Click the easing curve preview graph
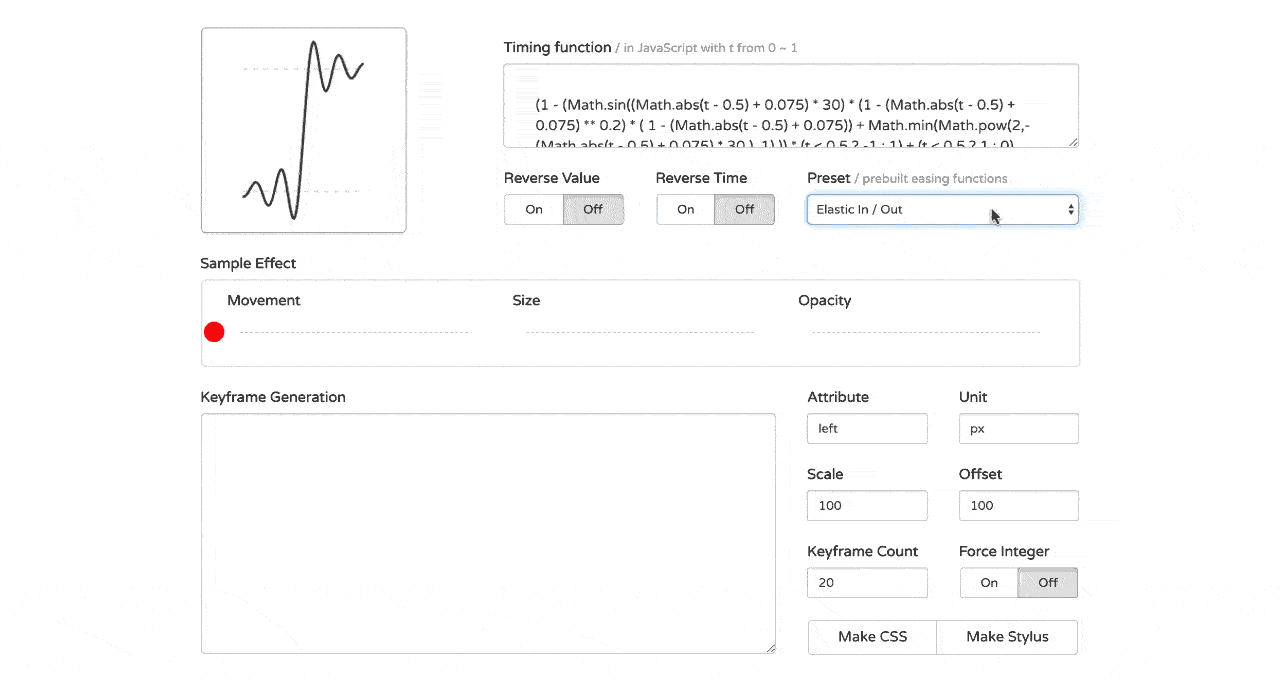Image resolution: width=1280 pixels, height=680 pixels. tap(304, 130)
